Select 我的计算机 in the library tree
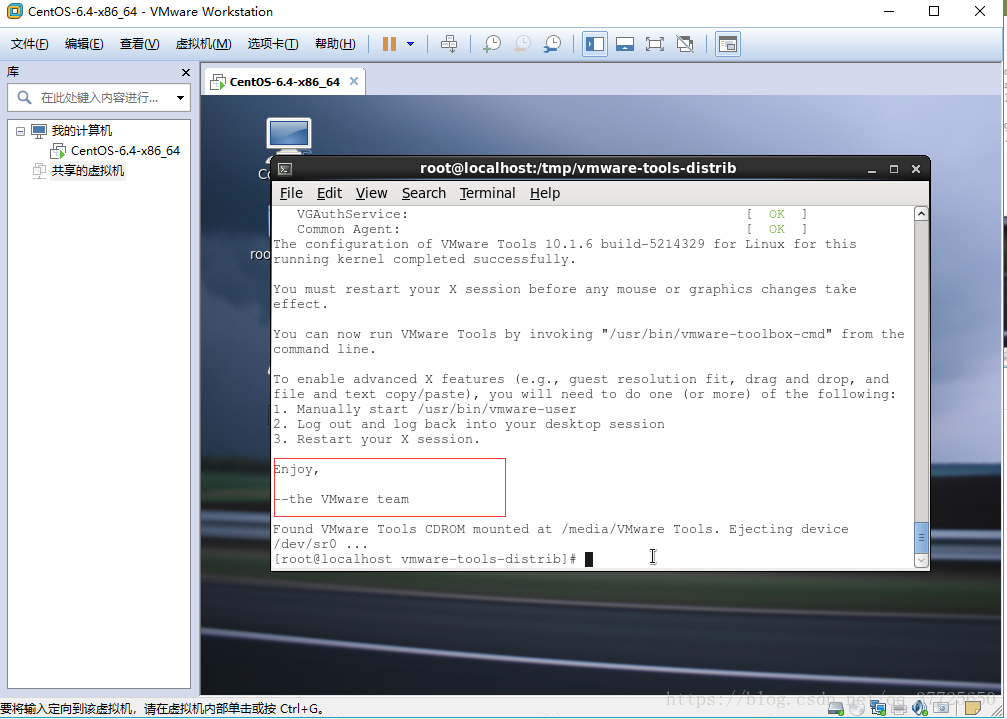Viewport: 1007px width, 719px height. (x=82, y=131)
